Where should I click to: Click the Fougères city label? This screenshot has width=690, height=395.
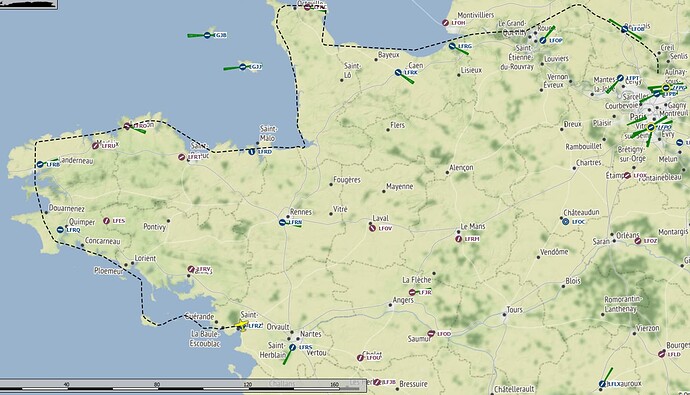tap(347, 180)
